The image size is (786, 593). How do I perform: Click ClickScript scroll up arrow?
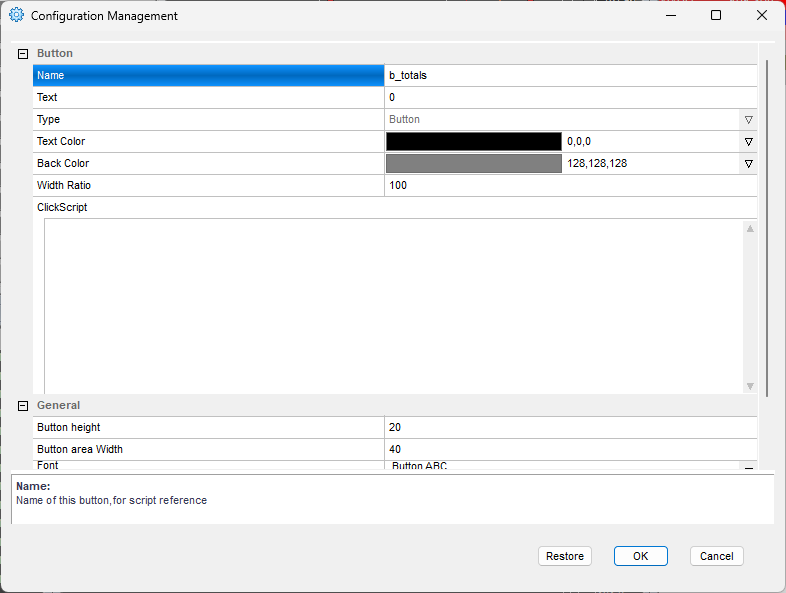point(750,229)
